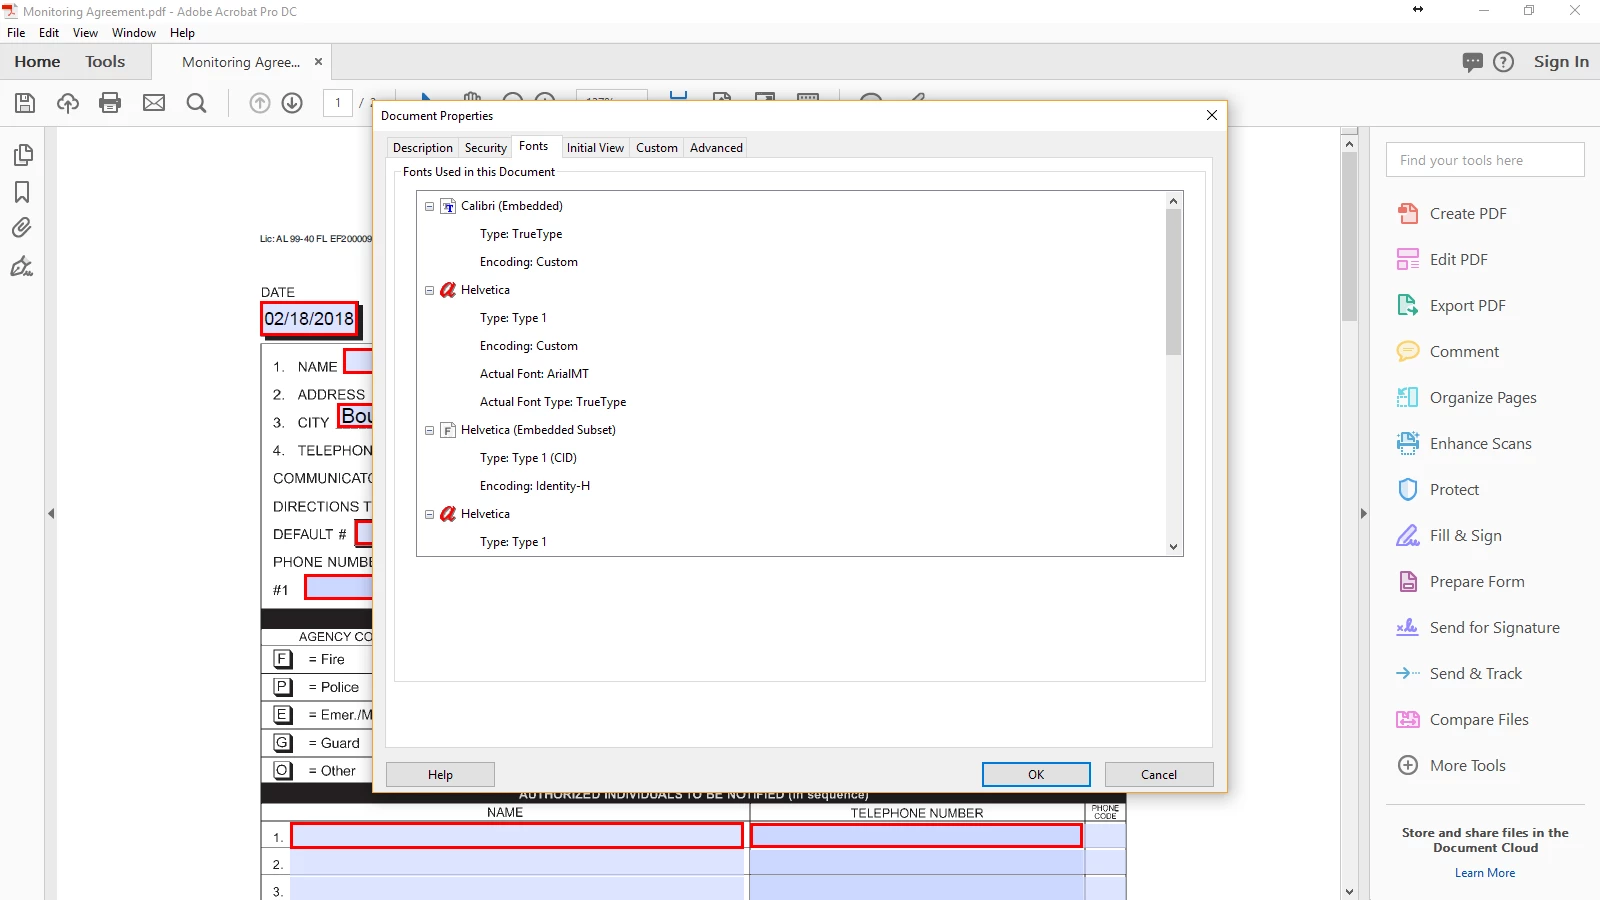Send file by email envelope icon

[154, 103]
